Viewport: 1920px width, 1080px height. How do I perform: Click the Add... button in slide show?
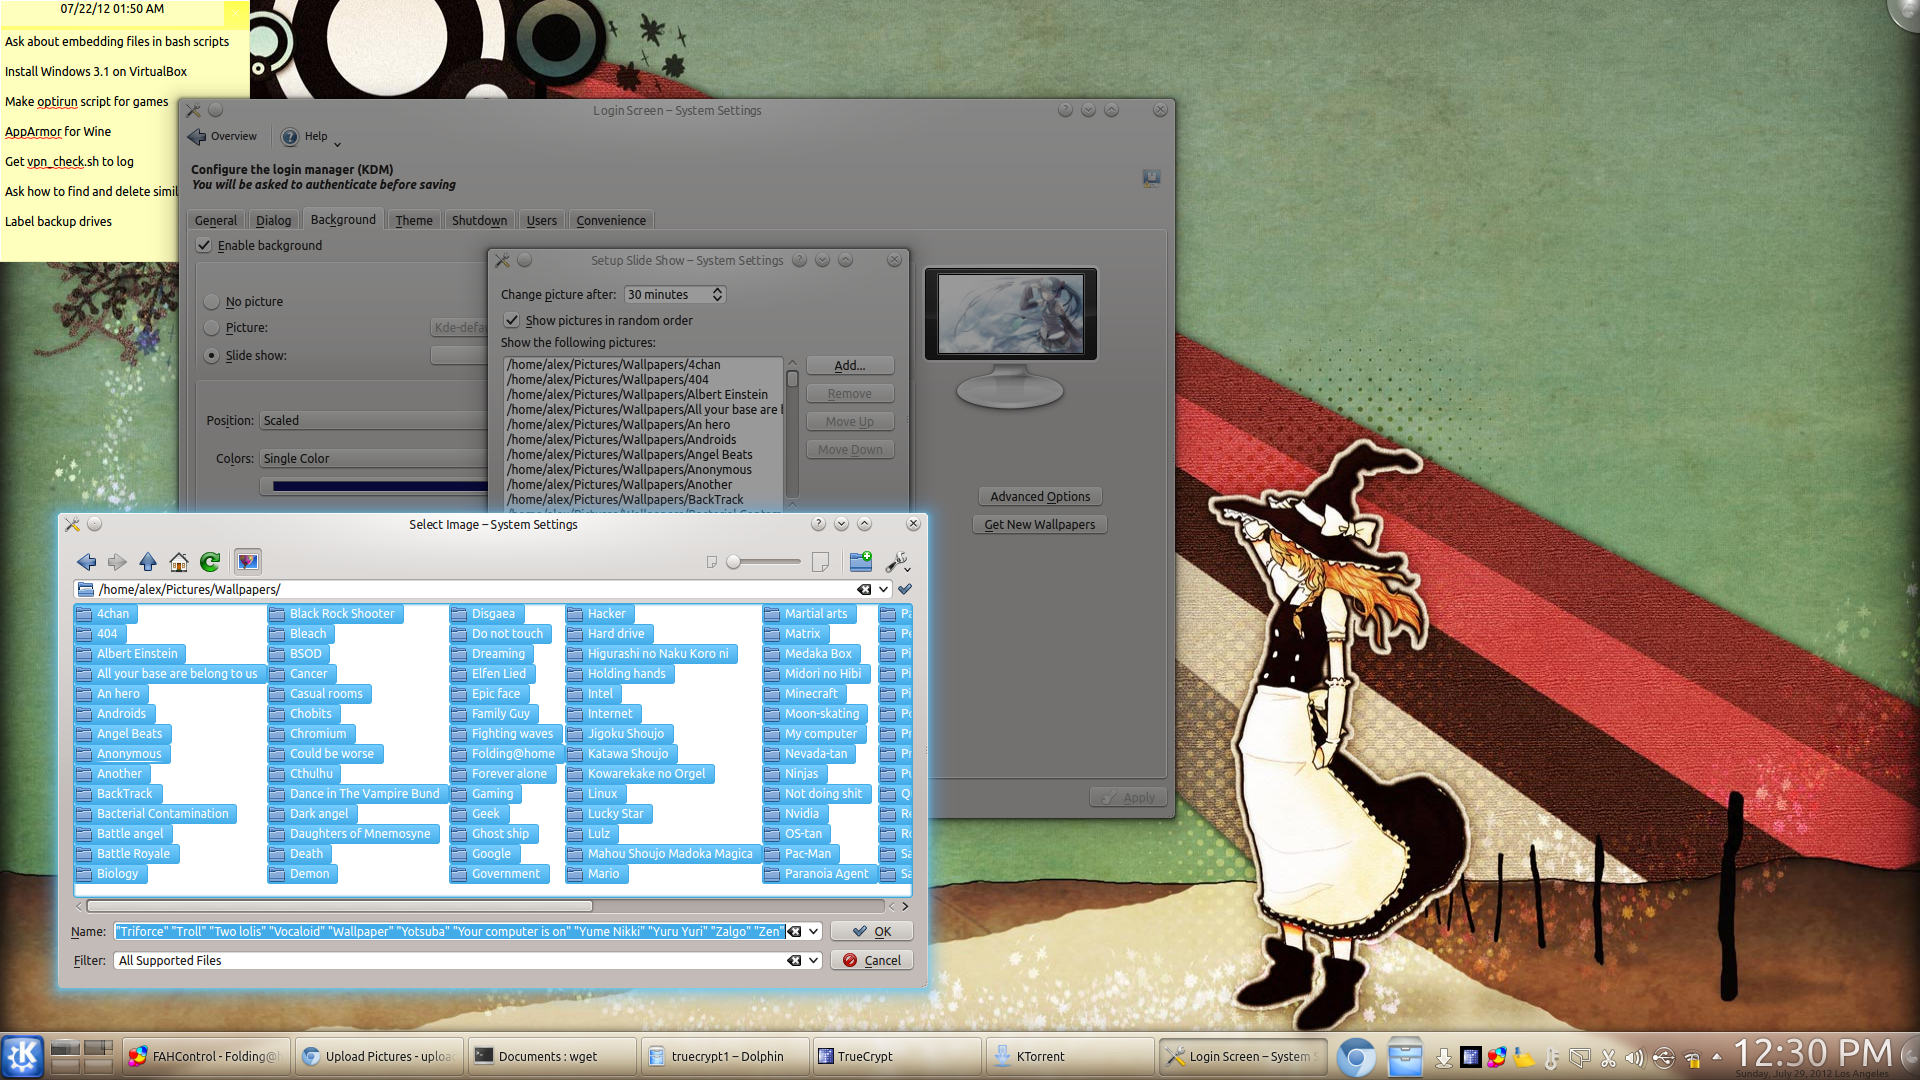tap(850, 366)
